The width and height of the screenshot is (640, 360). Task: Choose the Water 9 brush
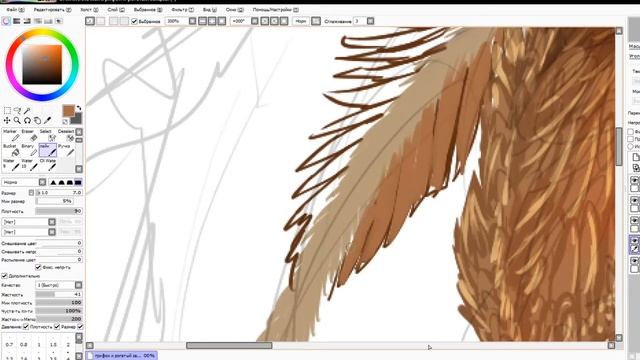11,165
